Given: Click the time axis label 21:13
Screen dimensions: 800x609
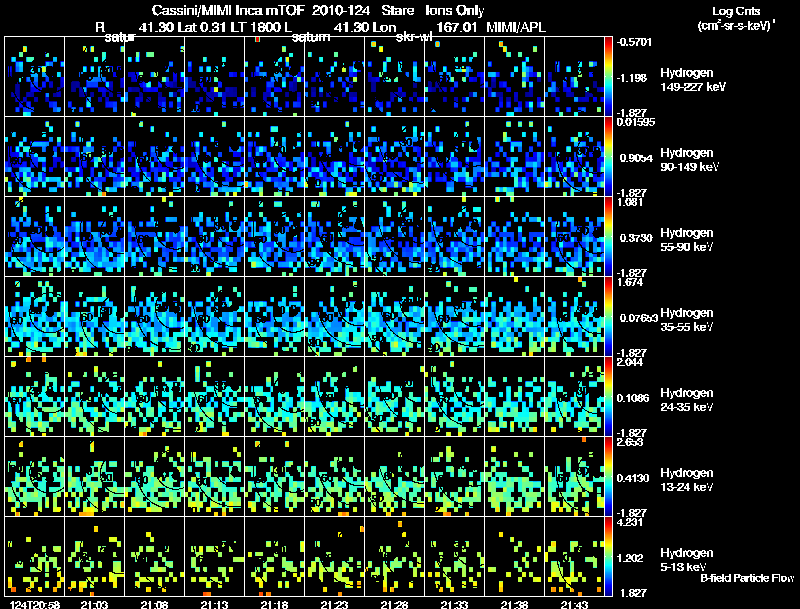Looking at the screenshot, I should [214, 604].
